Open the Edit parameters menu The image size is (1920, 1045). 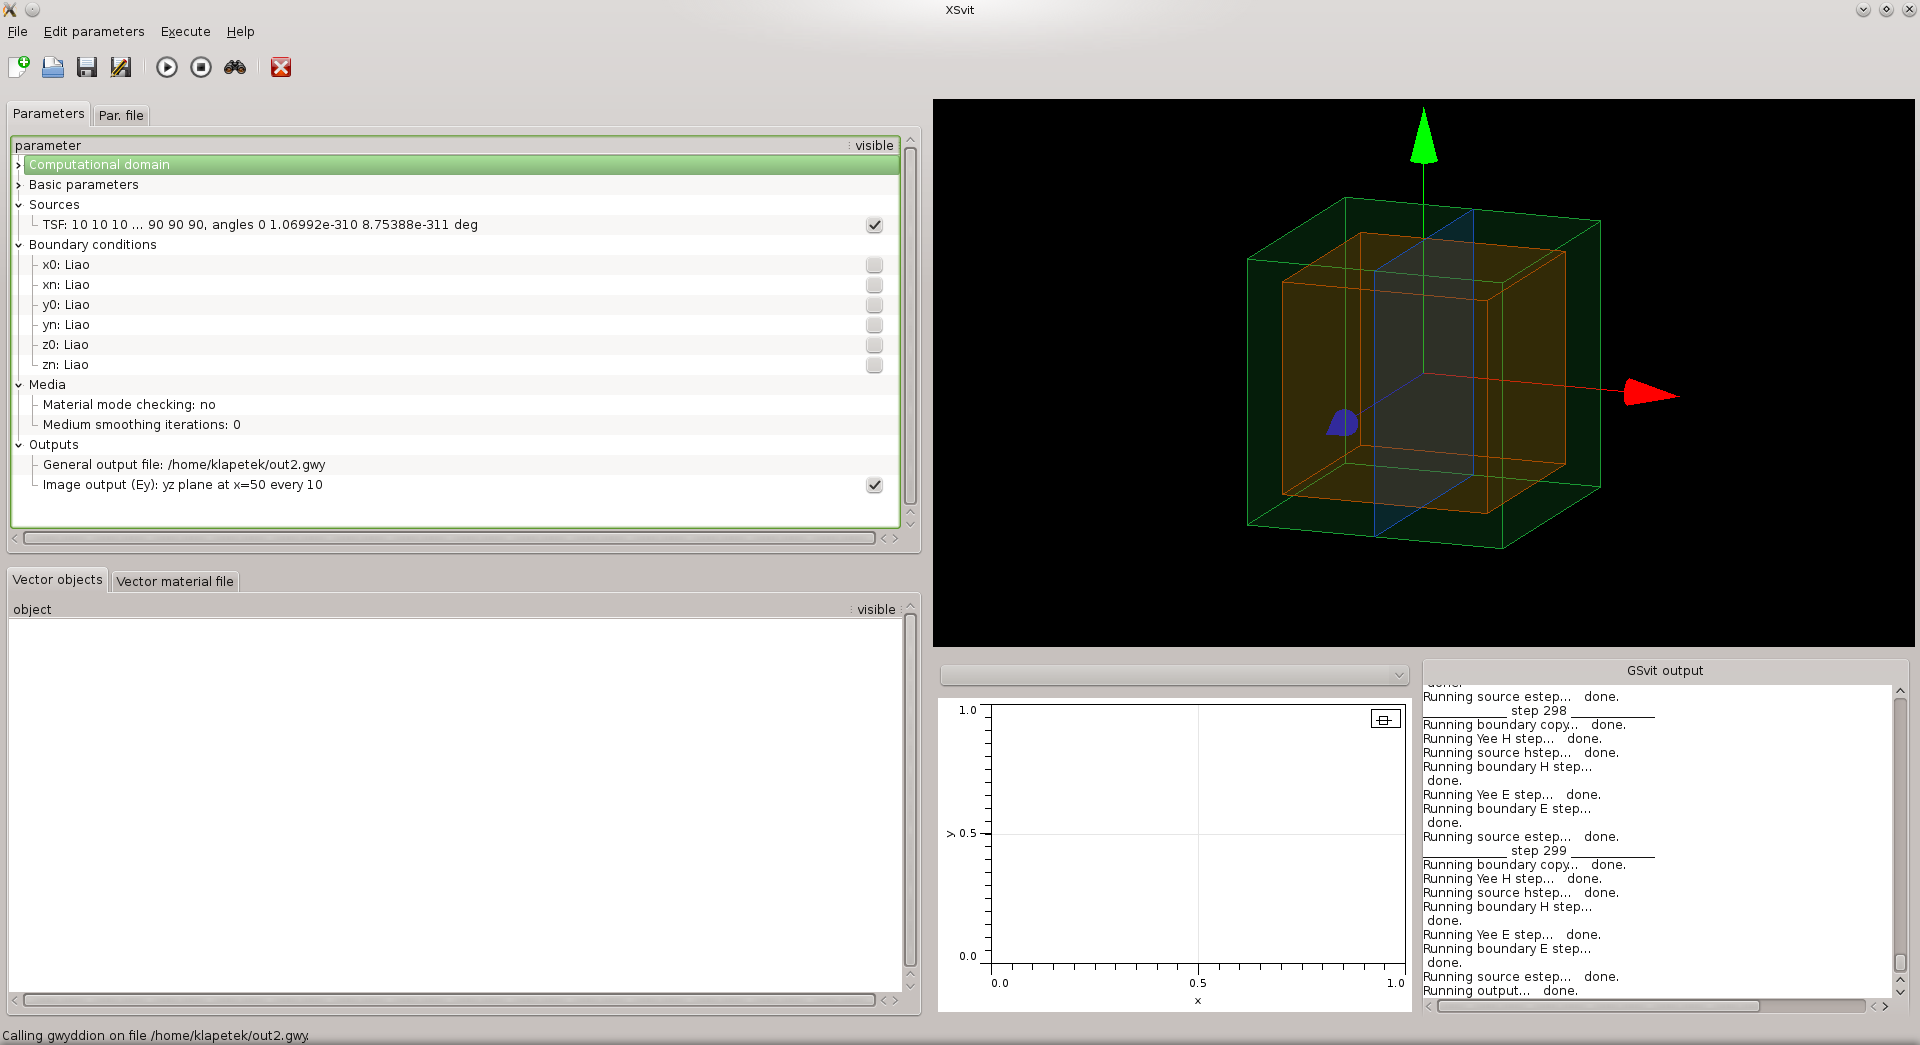94,32
